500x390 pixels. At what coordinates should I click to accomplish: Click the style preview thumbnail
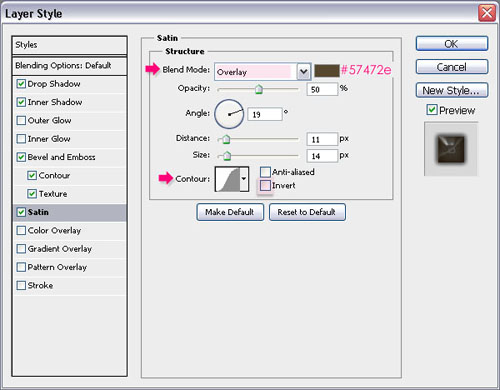451,149
